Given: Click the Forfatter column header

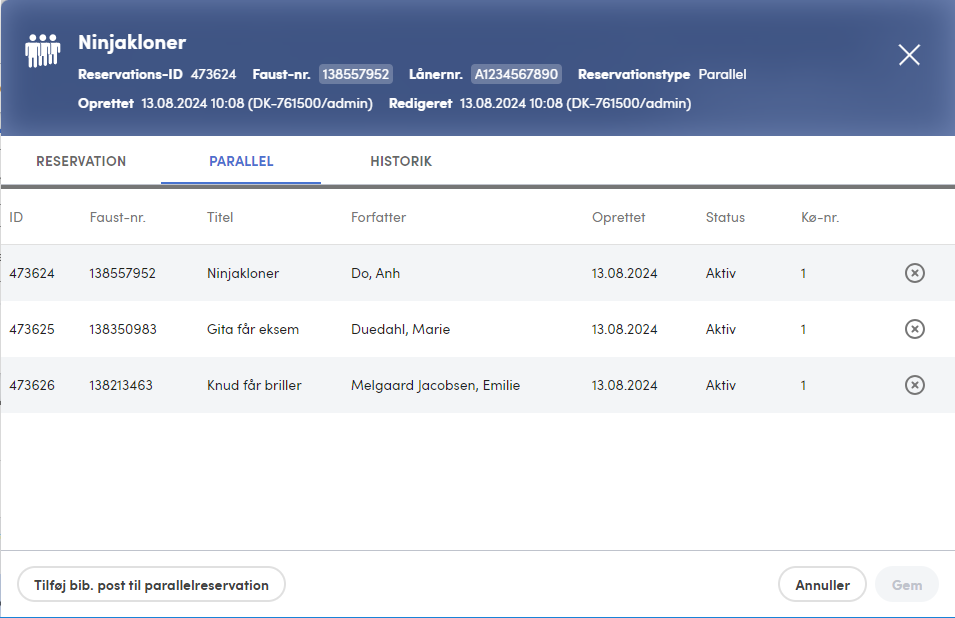Looking at the screenshot, I should 378,217.
